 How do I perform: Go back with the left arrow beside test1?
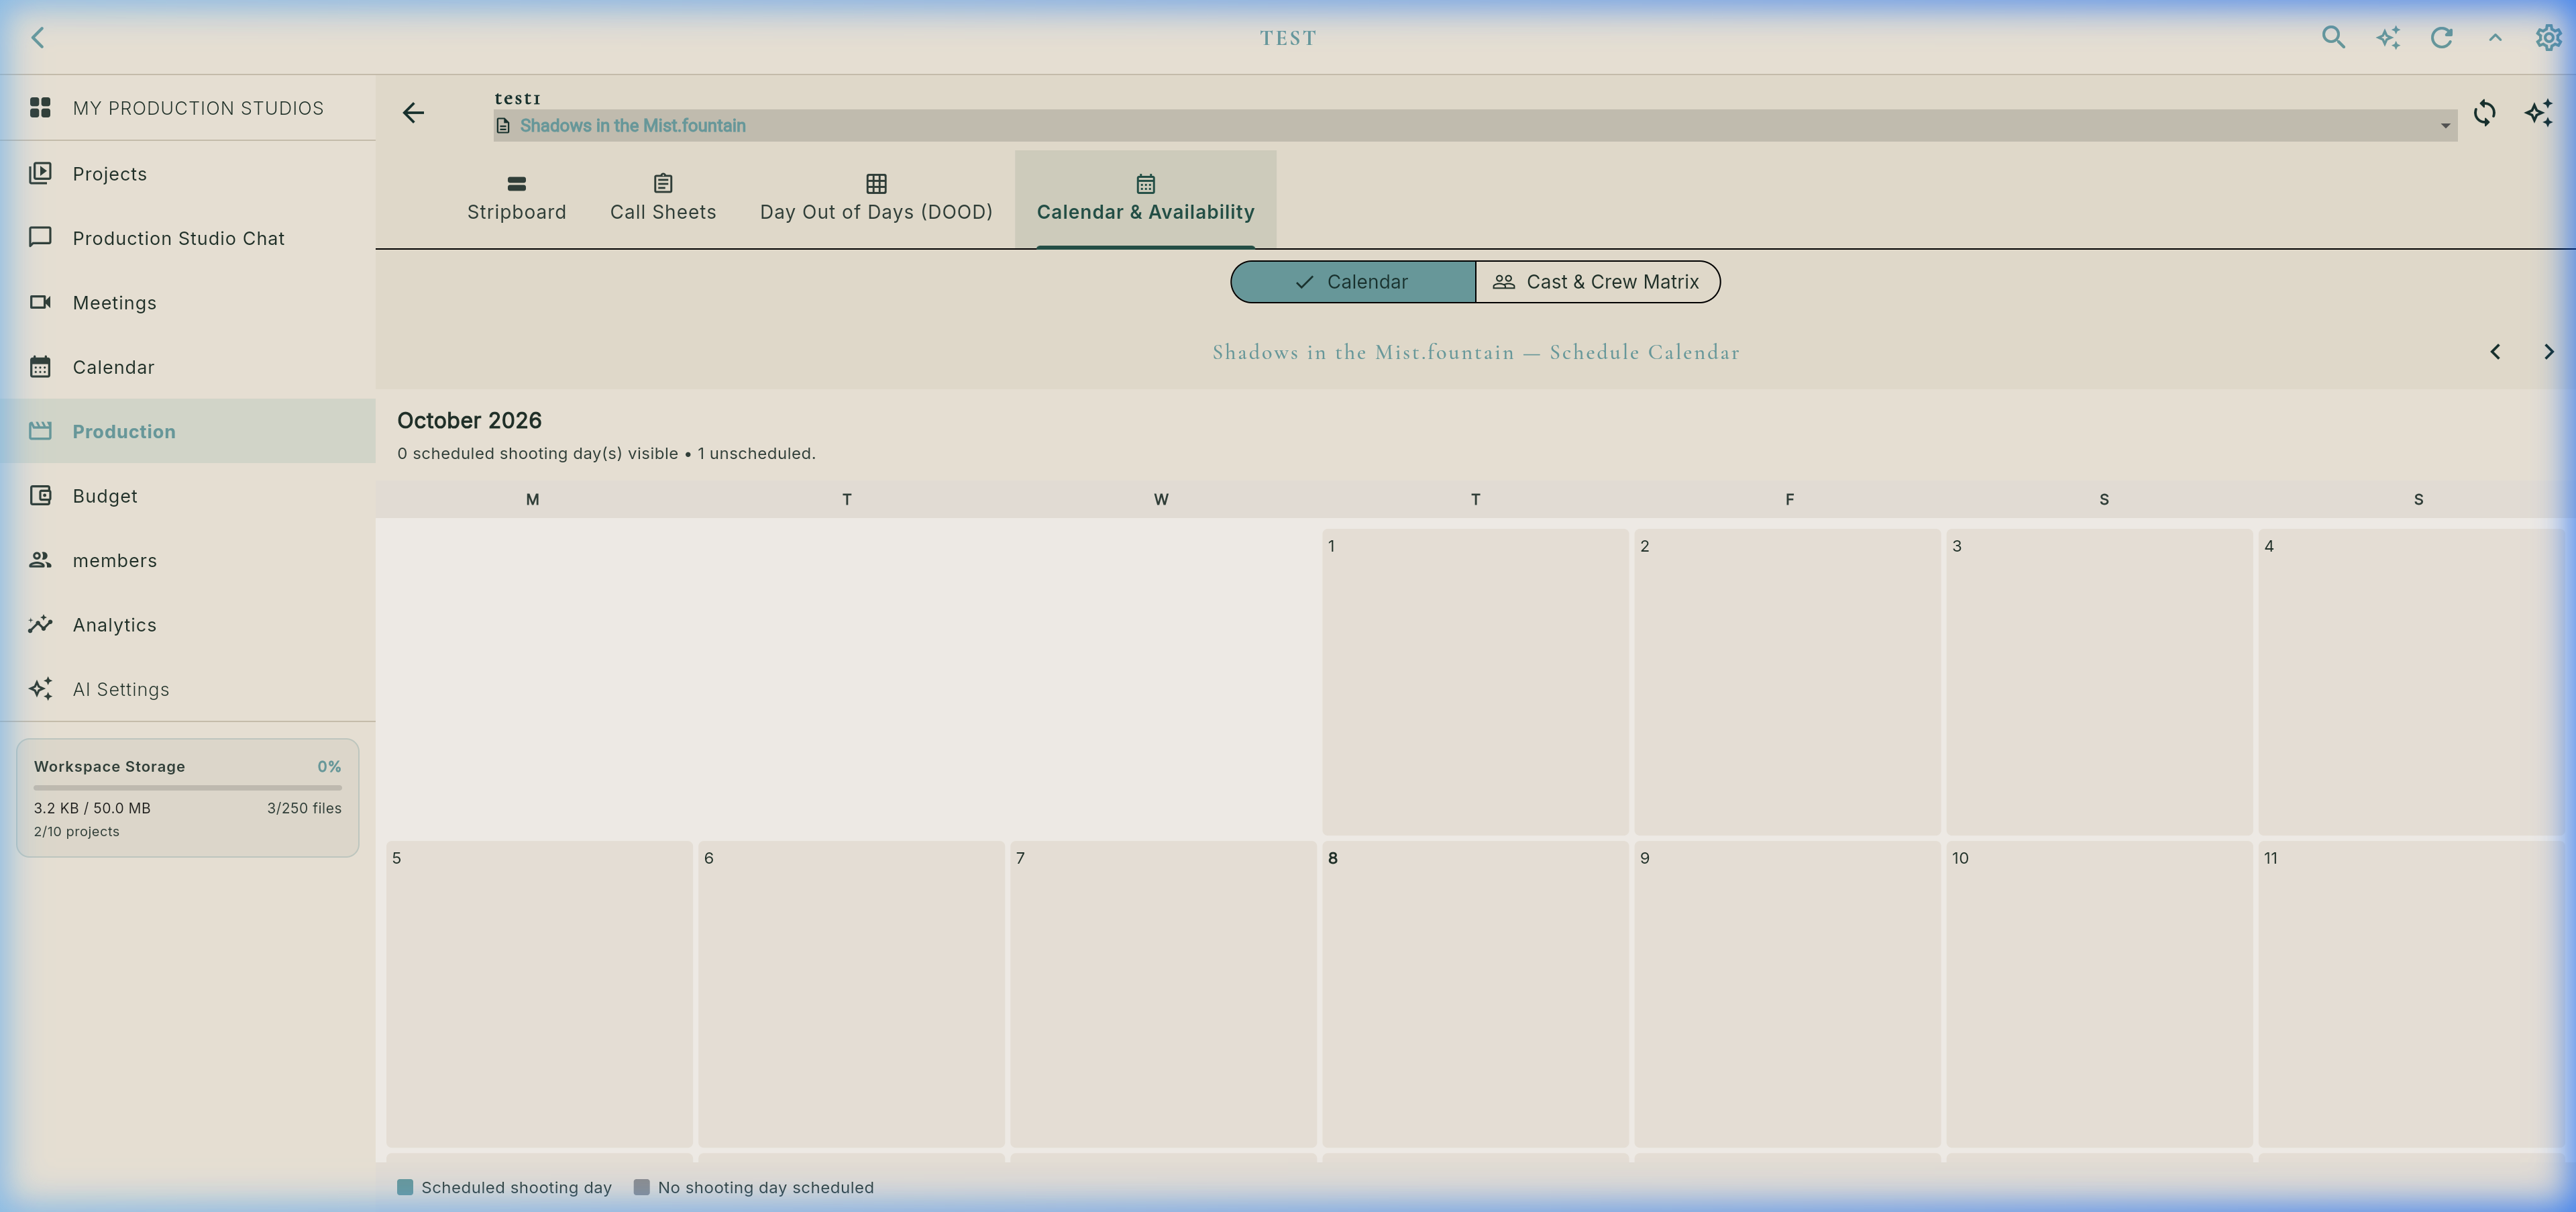click(x=413, y=112)
